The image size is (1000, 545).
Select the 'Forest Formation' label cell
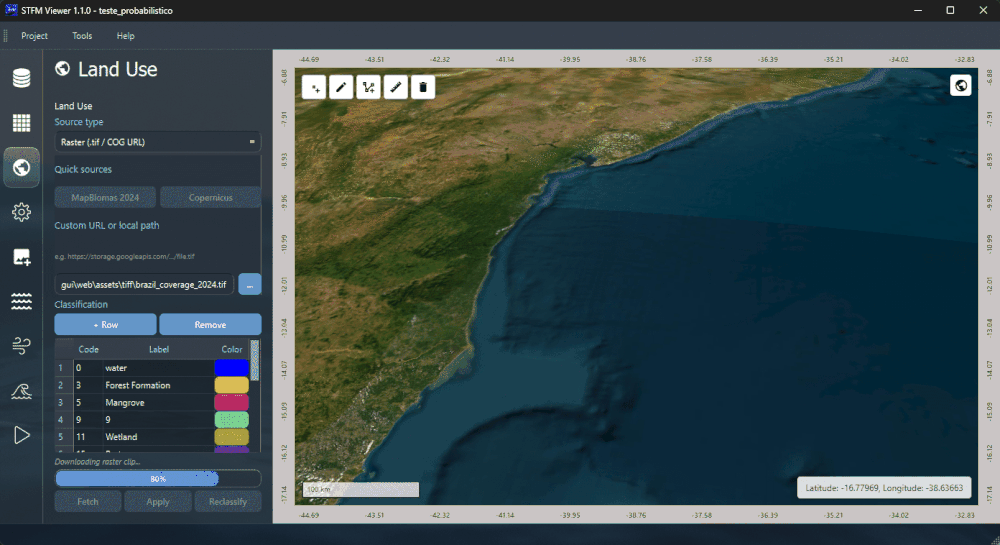158,385
